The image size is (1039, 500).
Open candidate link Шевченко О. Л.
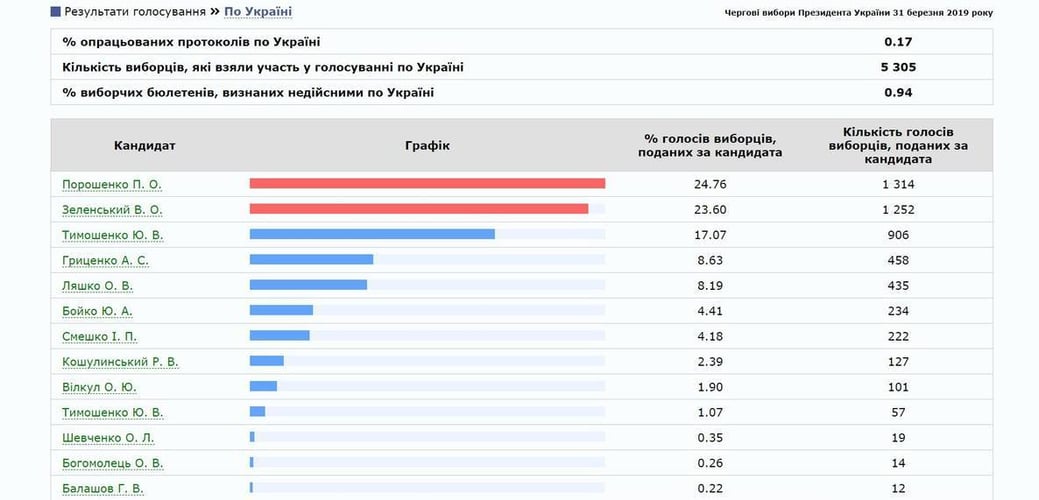pos(108,437)
